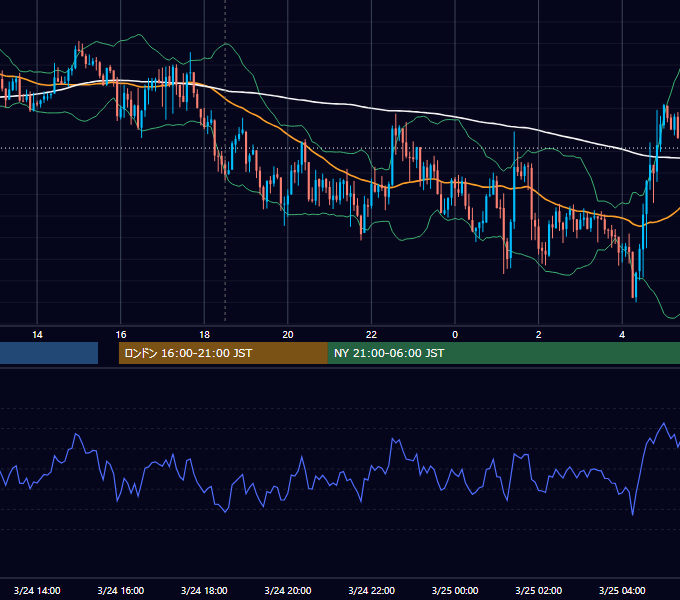Click the blue session bar before London
Viewport: 680px width, 600px height.
[x=49, y=353]
